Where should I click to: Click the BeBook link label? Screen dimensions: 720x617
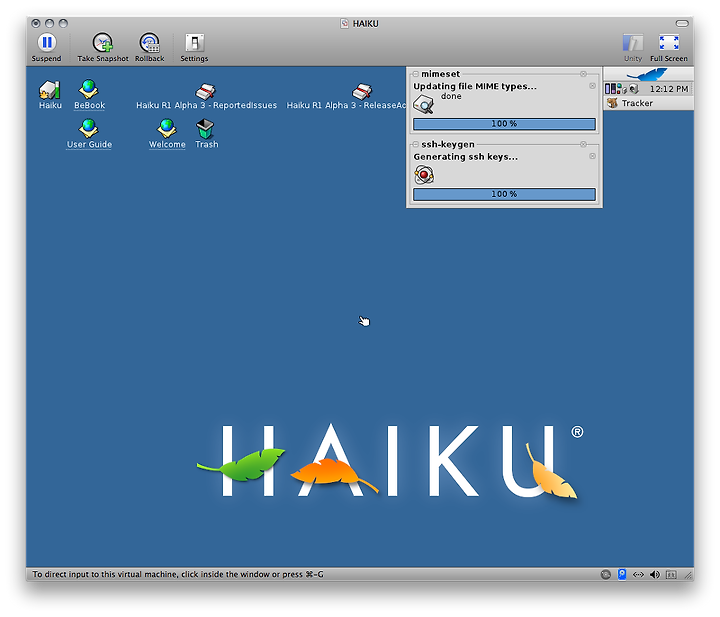(x=90, y=106)
